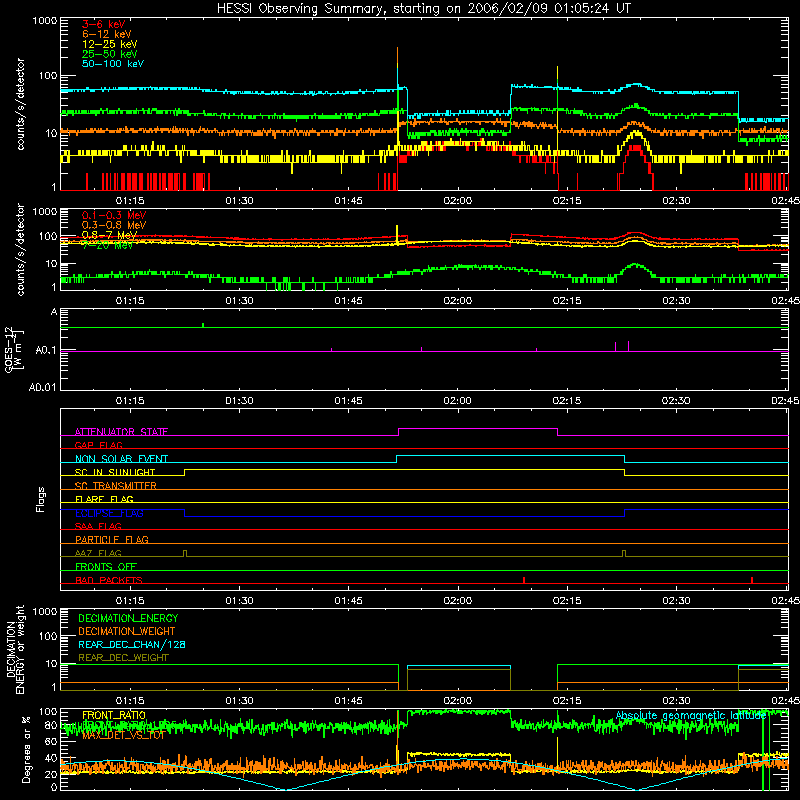Select the red 3-6 keV legend label
Screen dimensions: 800x800
coord(103,24)
